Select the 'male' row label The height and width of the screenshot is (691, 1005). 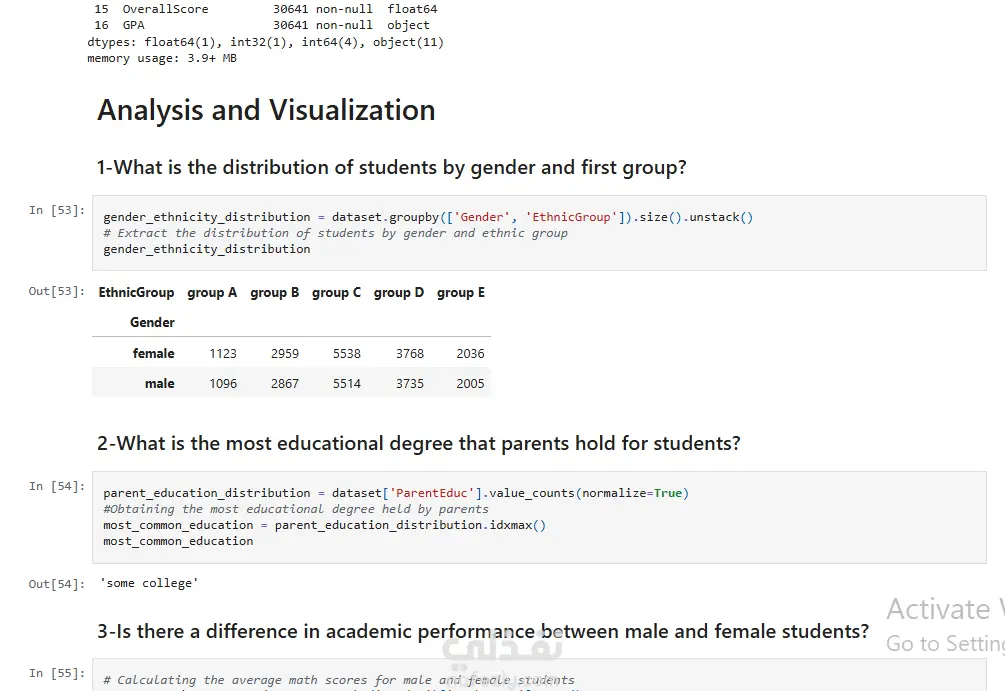(x=159, y=384)
